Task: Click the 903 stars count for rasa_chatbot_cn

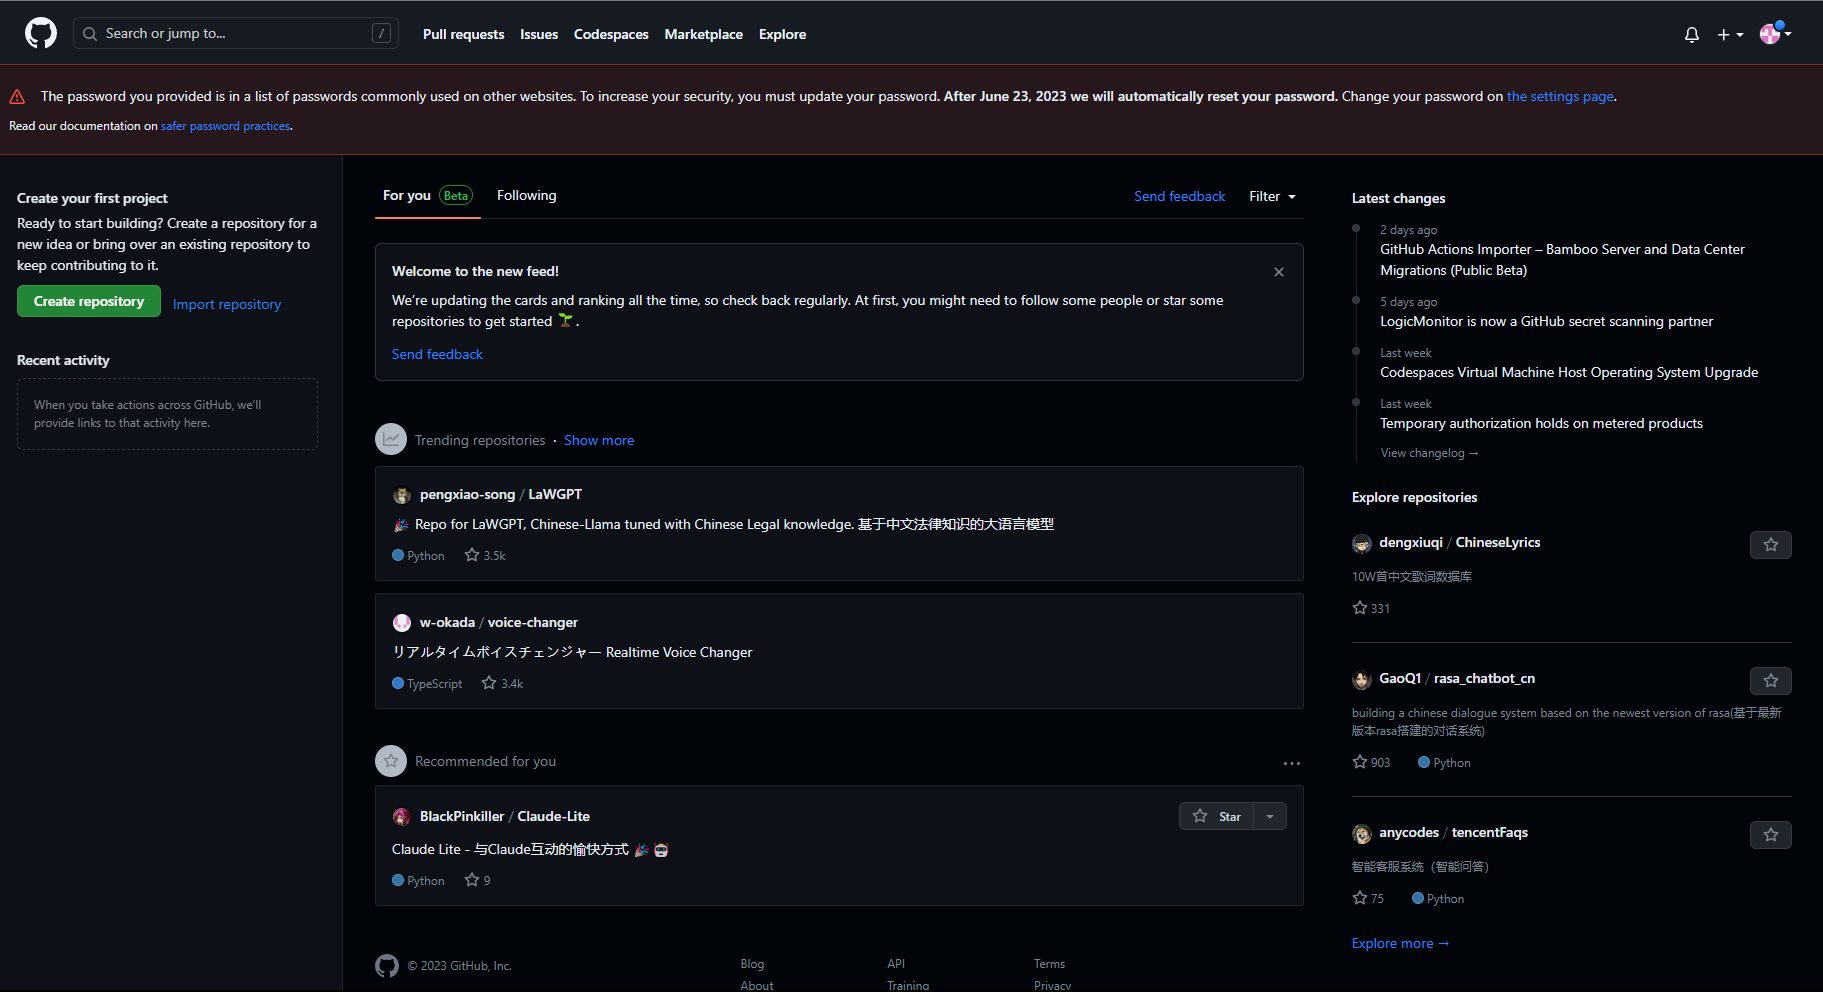Action: pos(1371,762)
